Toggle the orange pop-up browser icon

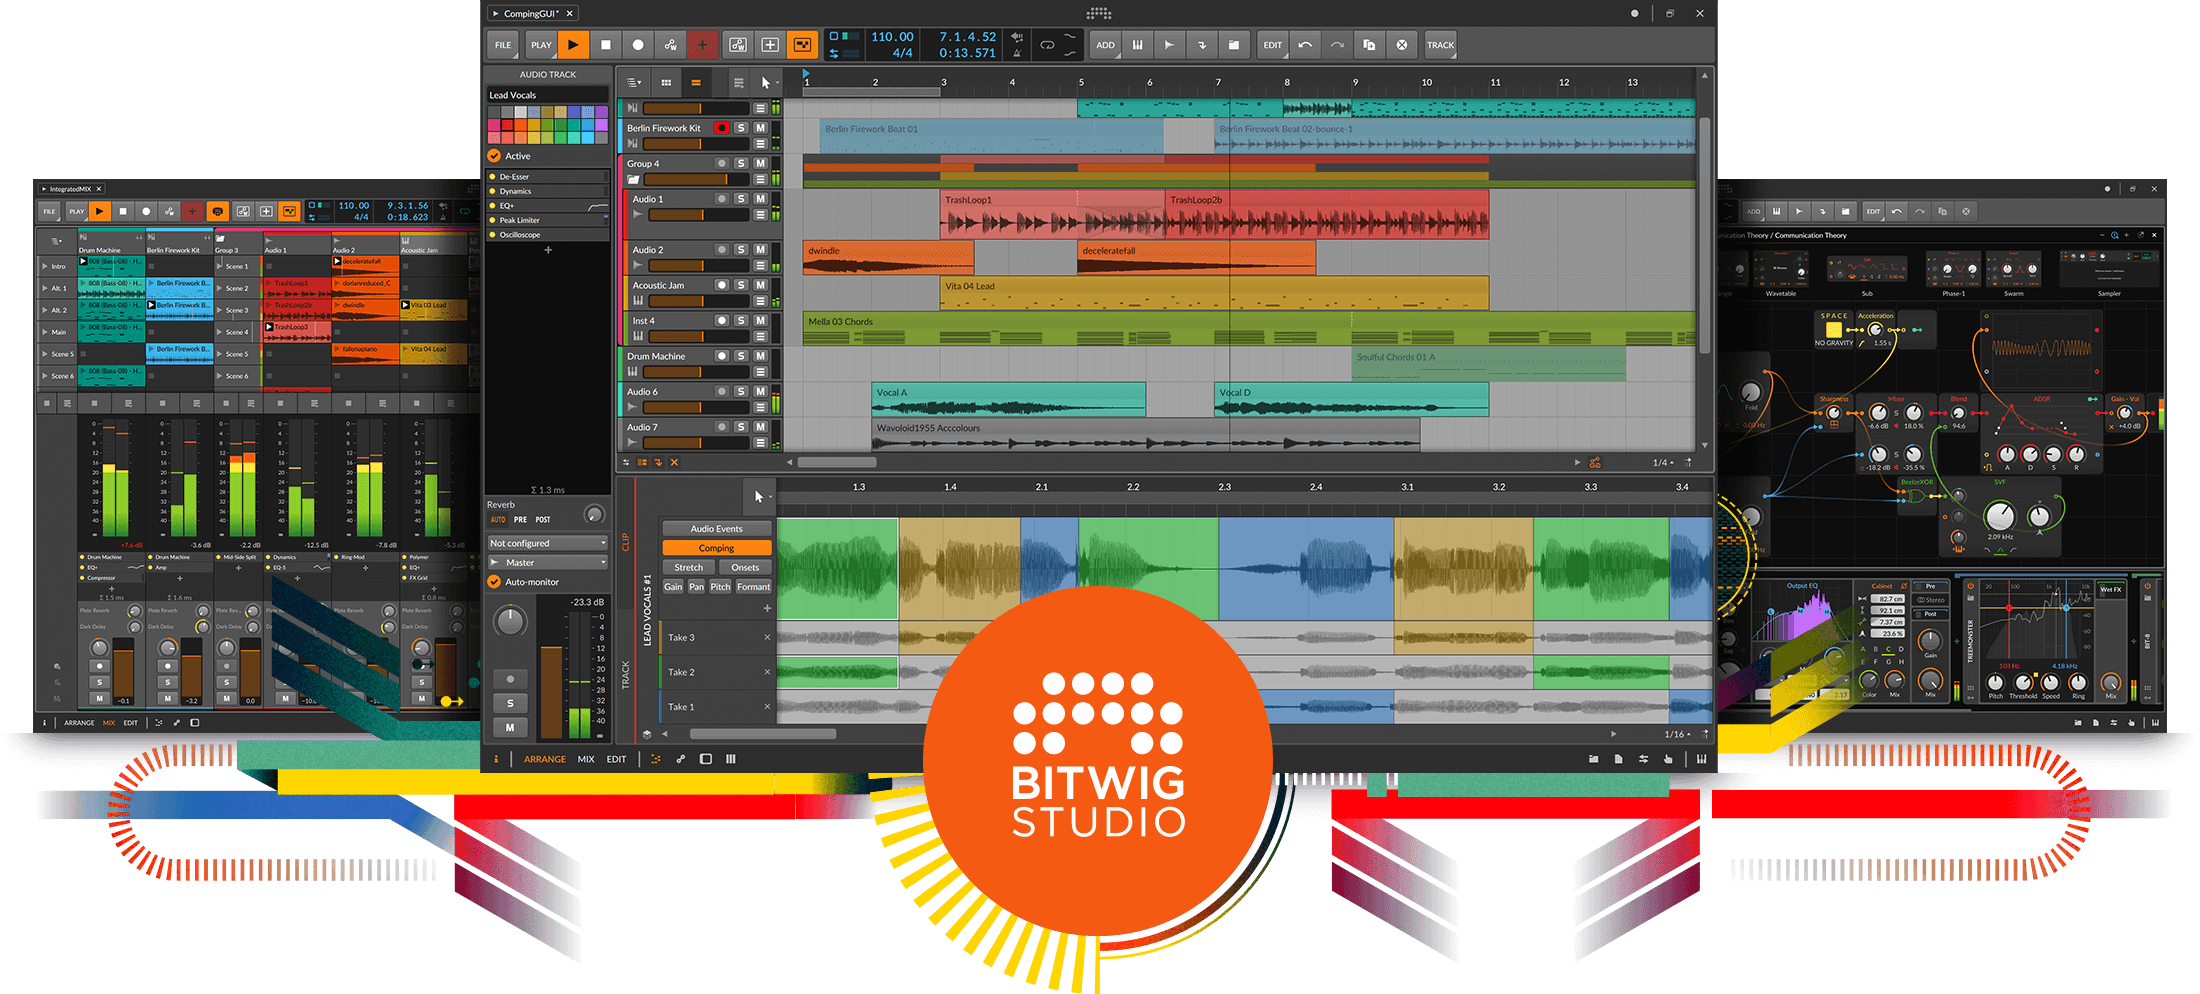[802, 45]
